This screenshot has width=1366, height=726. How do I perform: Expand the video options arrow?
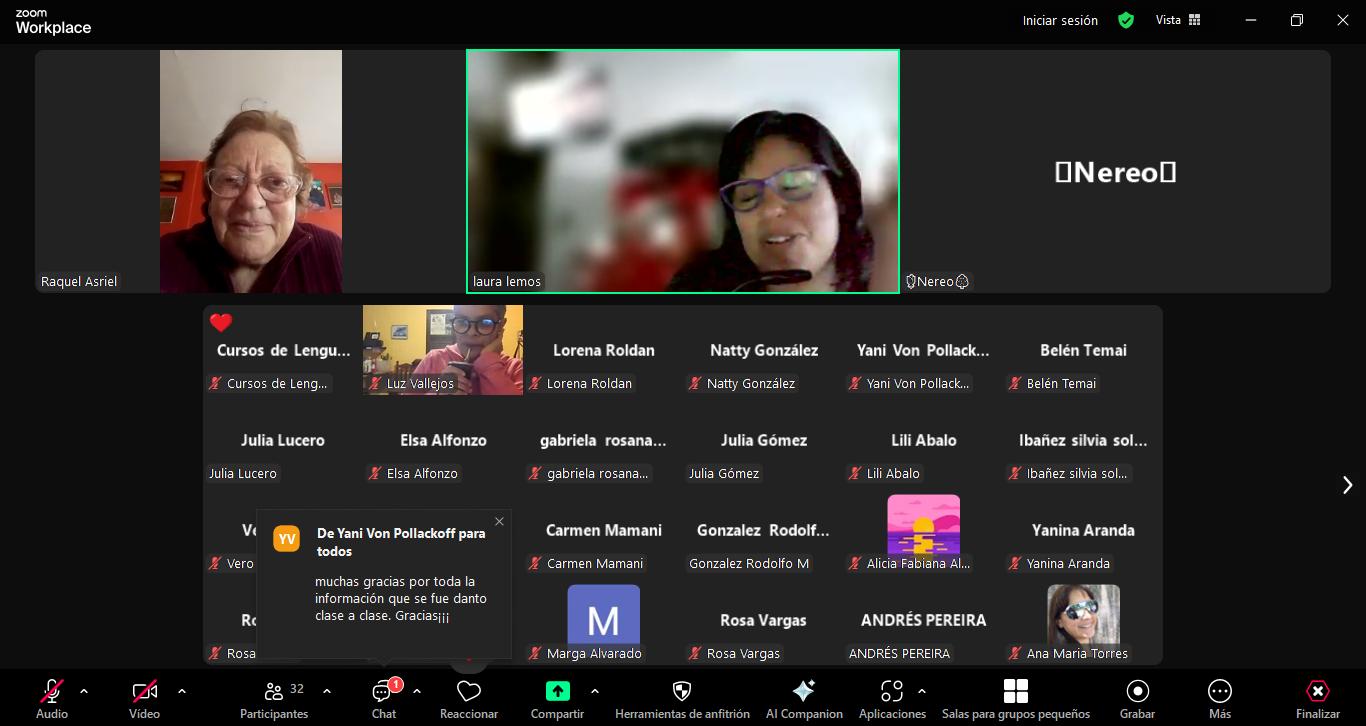tap(182, 691)
